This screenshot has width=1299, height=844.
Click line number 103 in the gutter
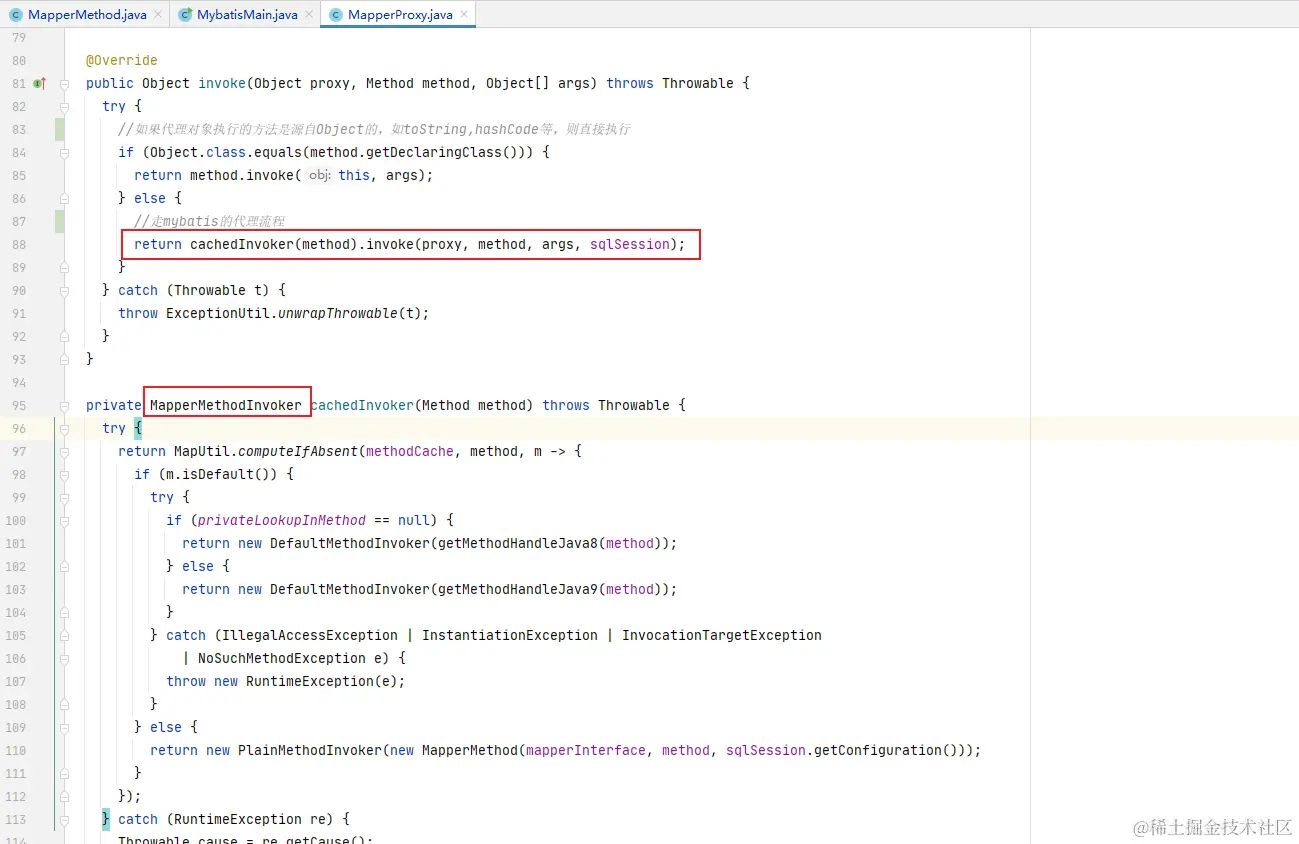click(15, 589)
